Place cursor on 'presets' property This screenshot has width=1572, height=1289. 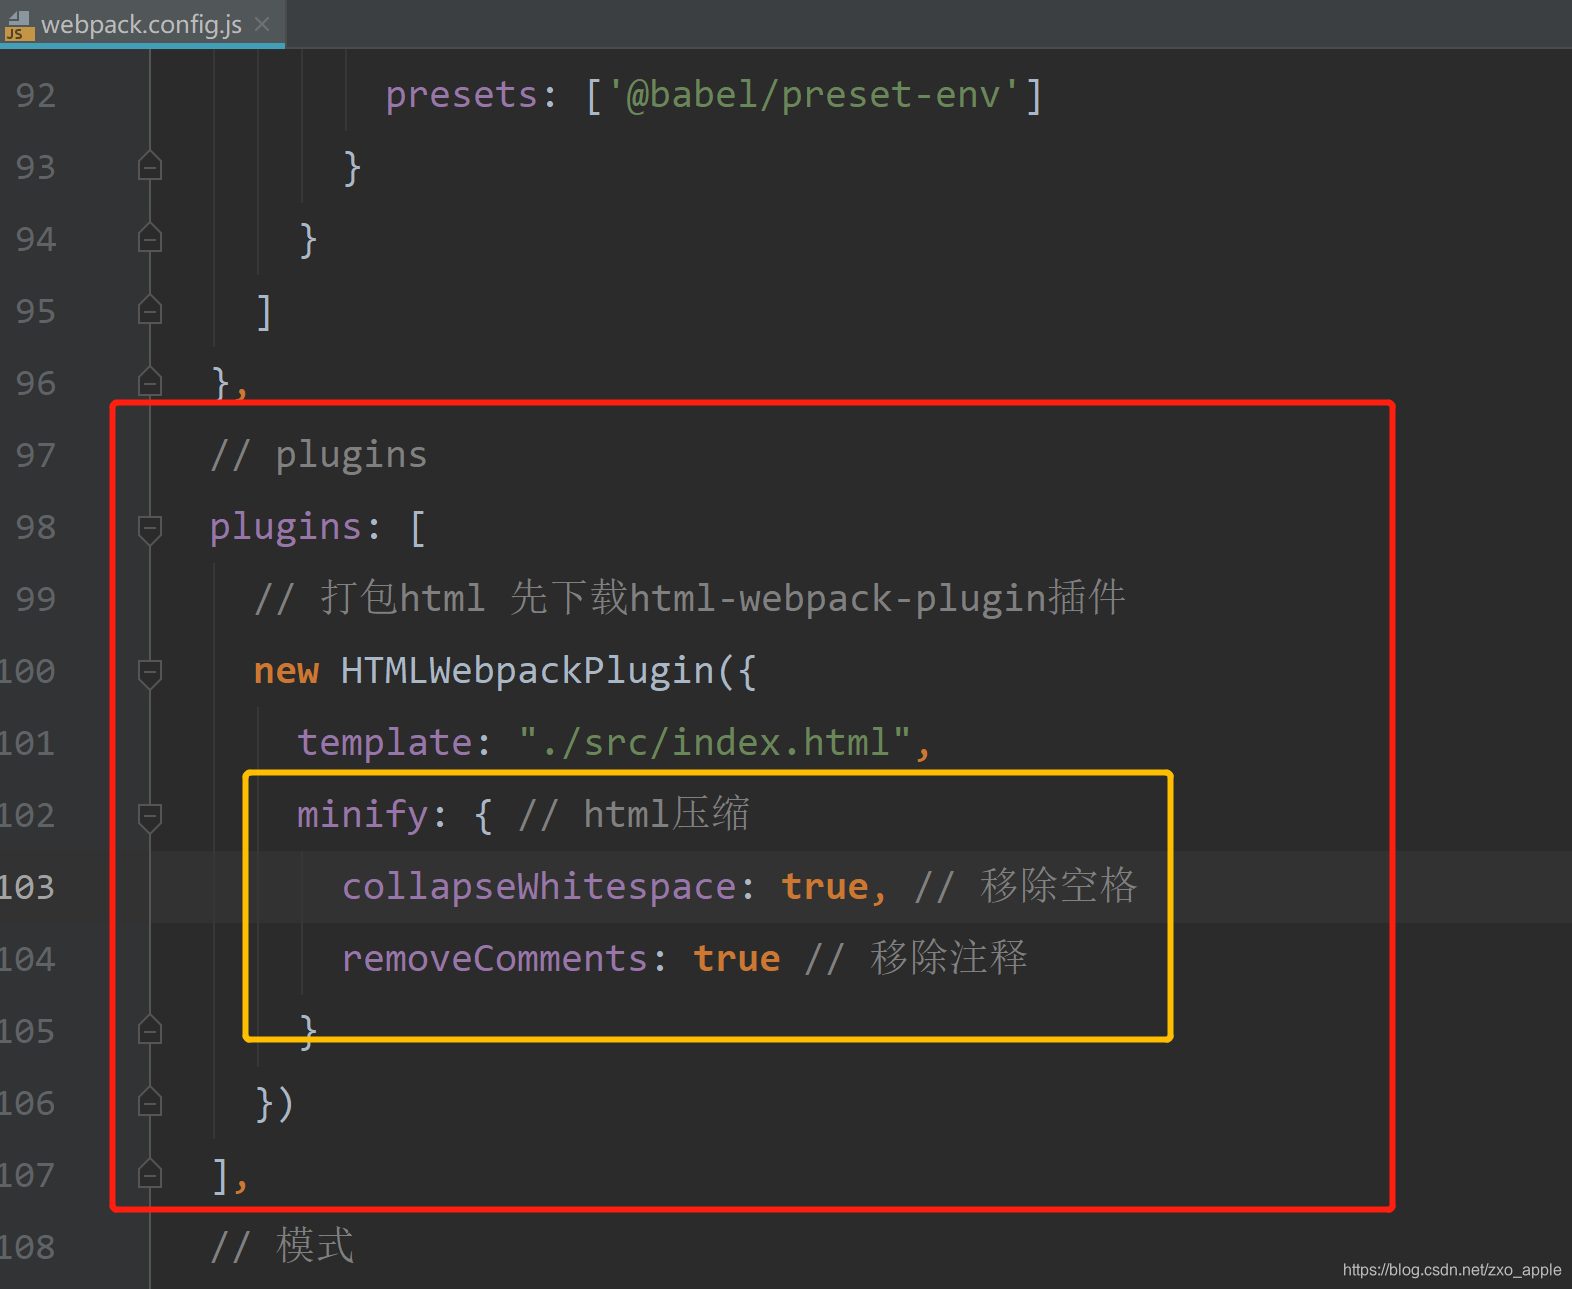(462, 95)
